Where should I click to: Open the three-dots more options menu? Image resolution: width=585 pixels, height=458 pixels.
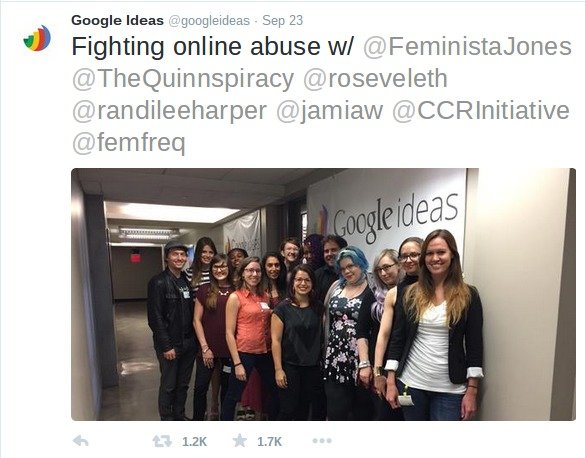click(x=322, y=441)
